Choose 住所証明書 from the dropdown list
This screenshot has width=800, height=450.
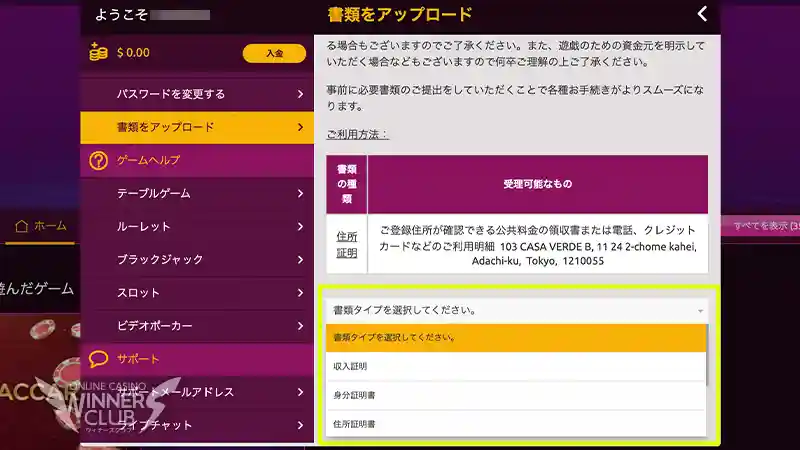click(x=516, y=423)
